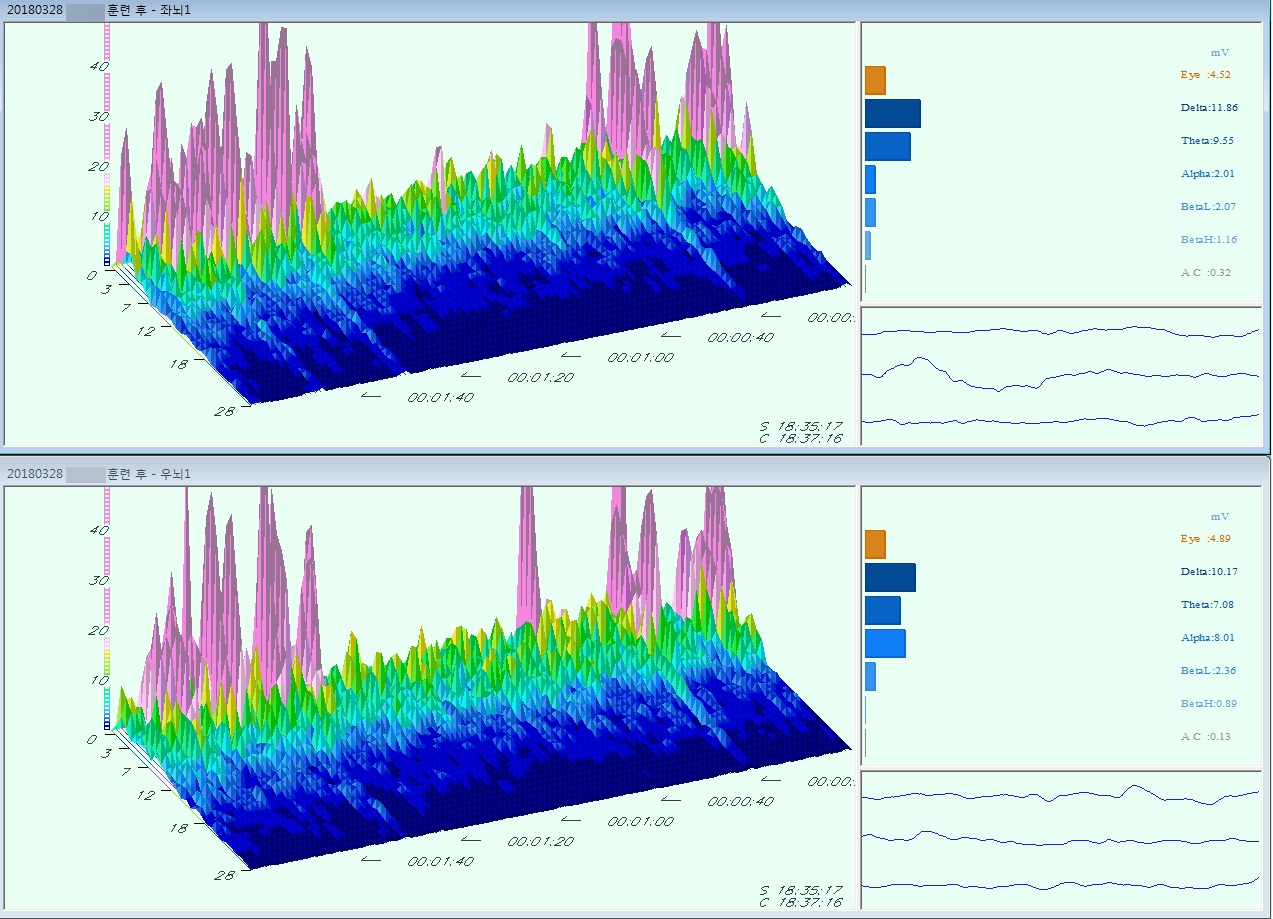Click the Alpha:8.01 value label

pos(1208,637)
